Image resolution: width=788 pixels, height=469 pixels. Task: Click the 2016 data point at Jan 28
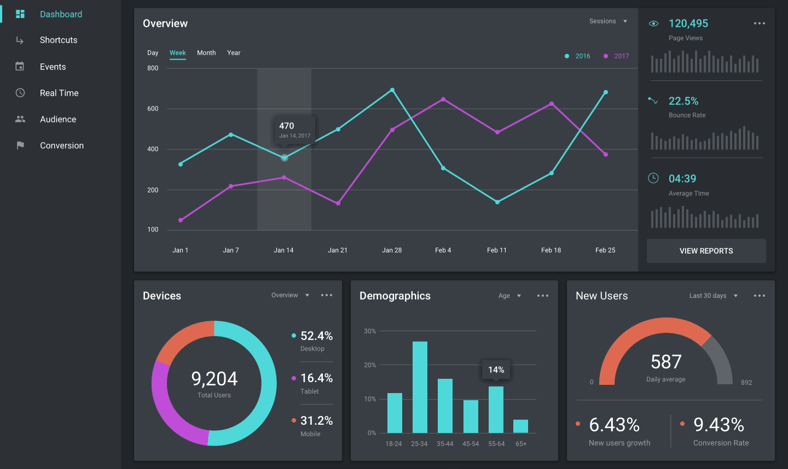click(x=392, y=90)
